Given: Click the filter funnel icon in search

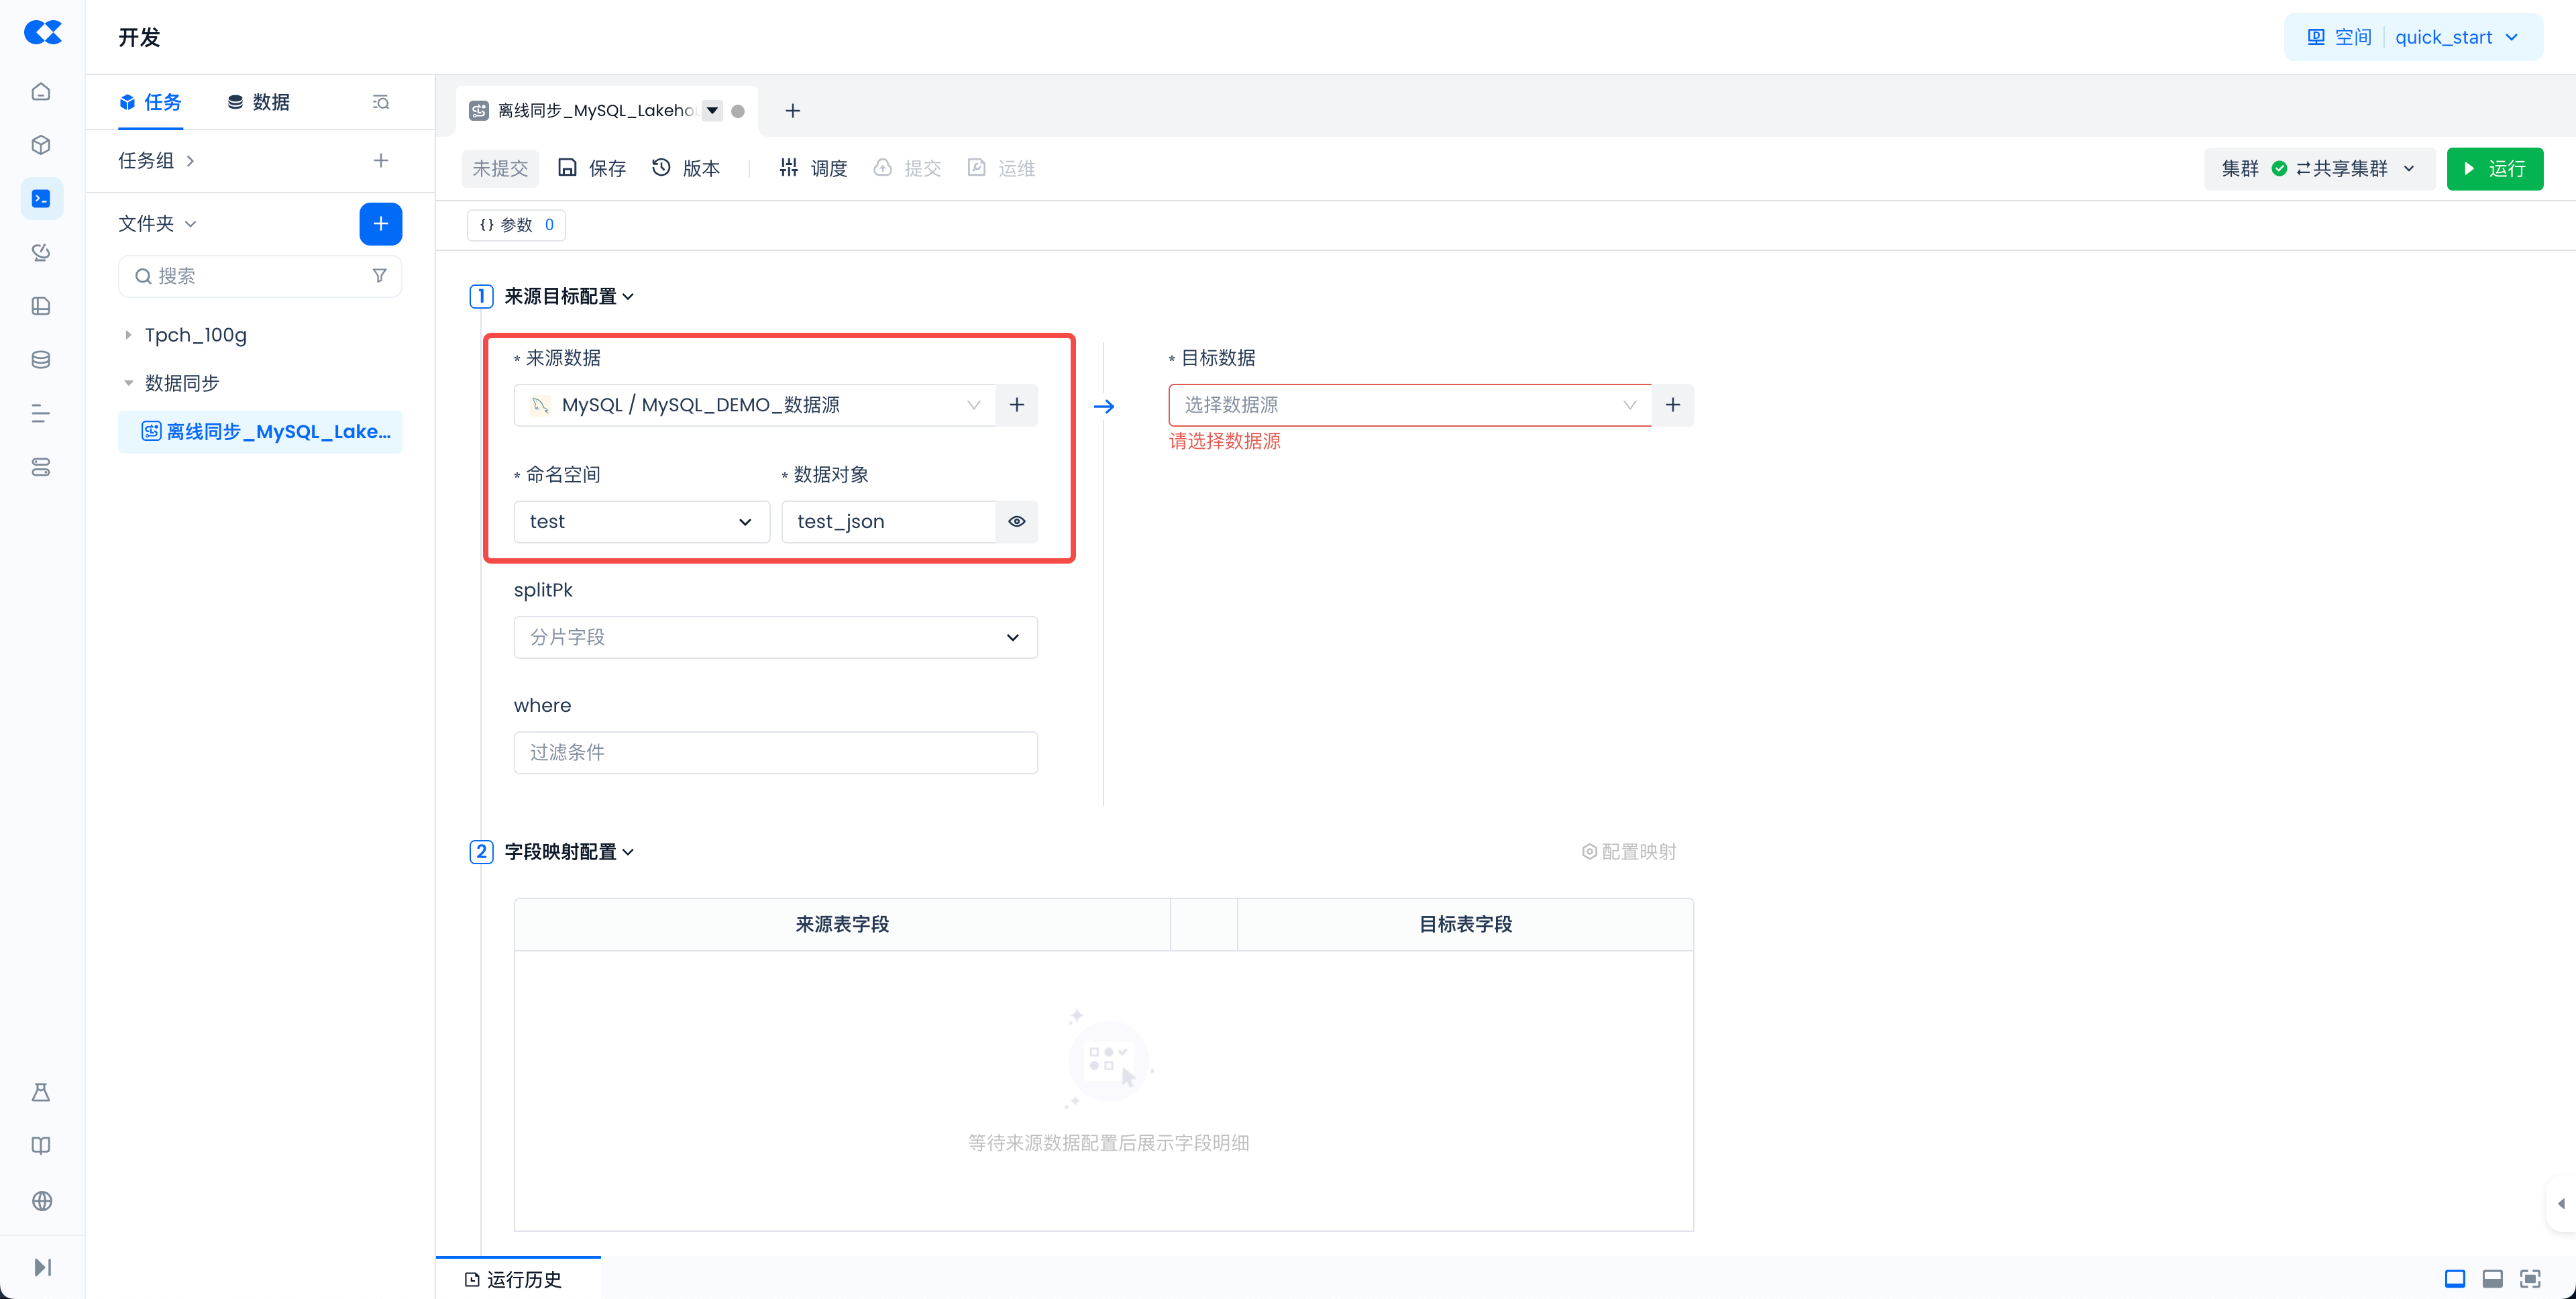Looking at the screenshot, I should click(379, 276).
